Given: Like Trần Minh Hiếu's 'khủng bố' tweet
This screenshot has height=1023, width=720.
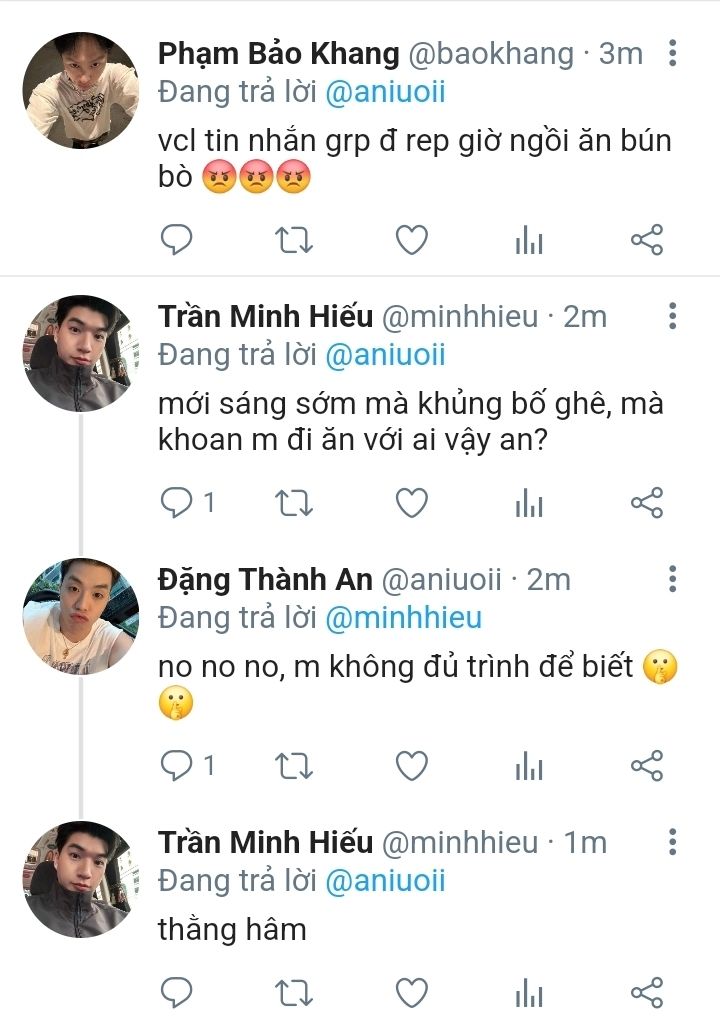Looking at the screenshot, I should [x=411, y=503].
